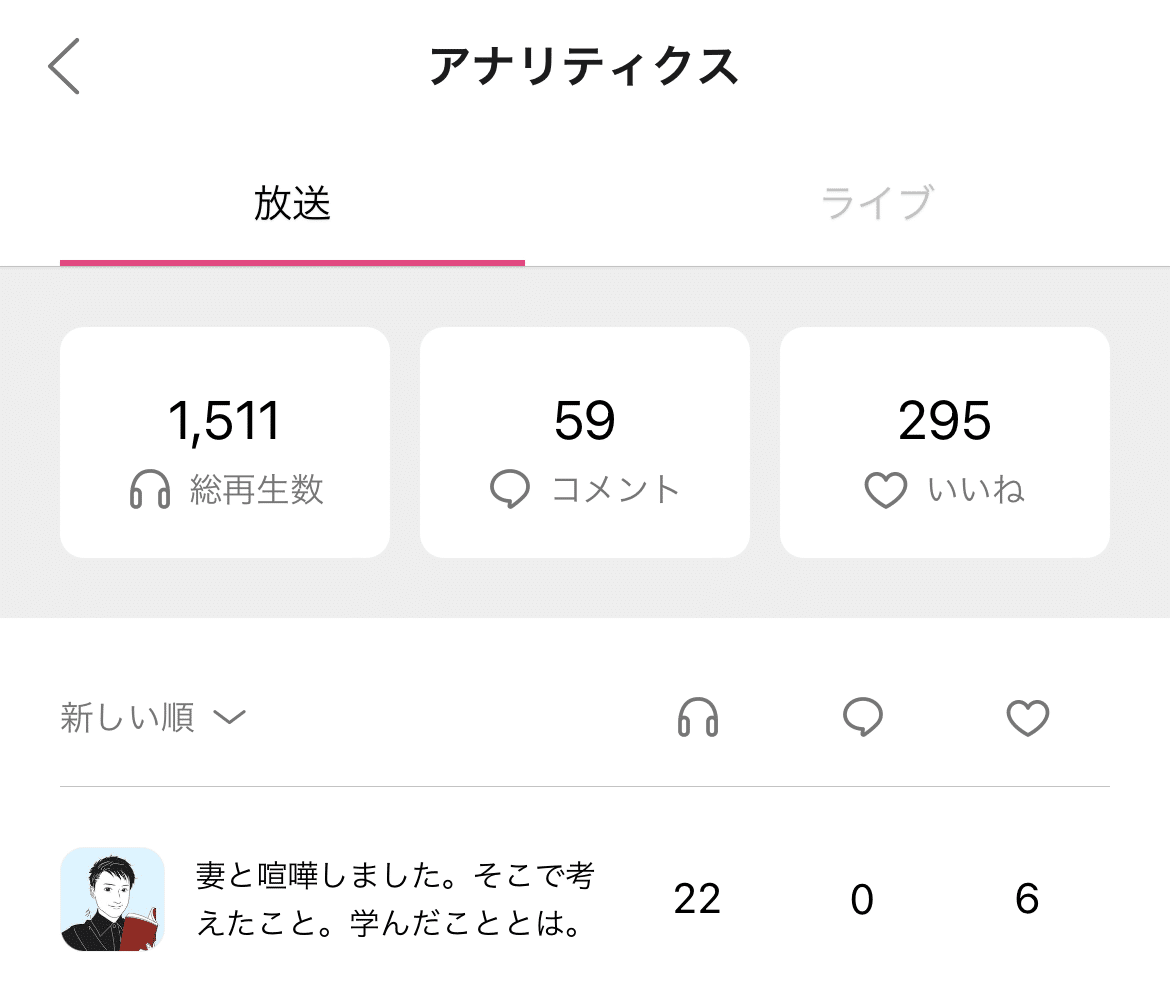Click the episode play count 22
The image size is (1170, 991).
(x=697, y=900)
